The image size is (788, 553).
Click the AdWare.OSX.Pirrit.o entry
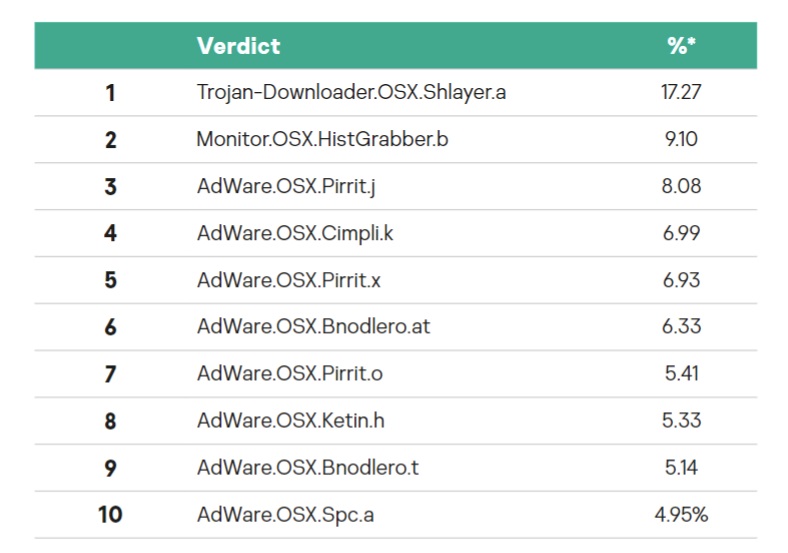[x=290, y=374]
